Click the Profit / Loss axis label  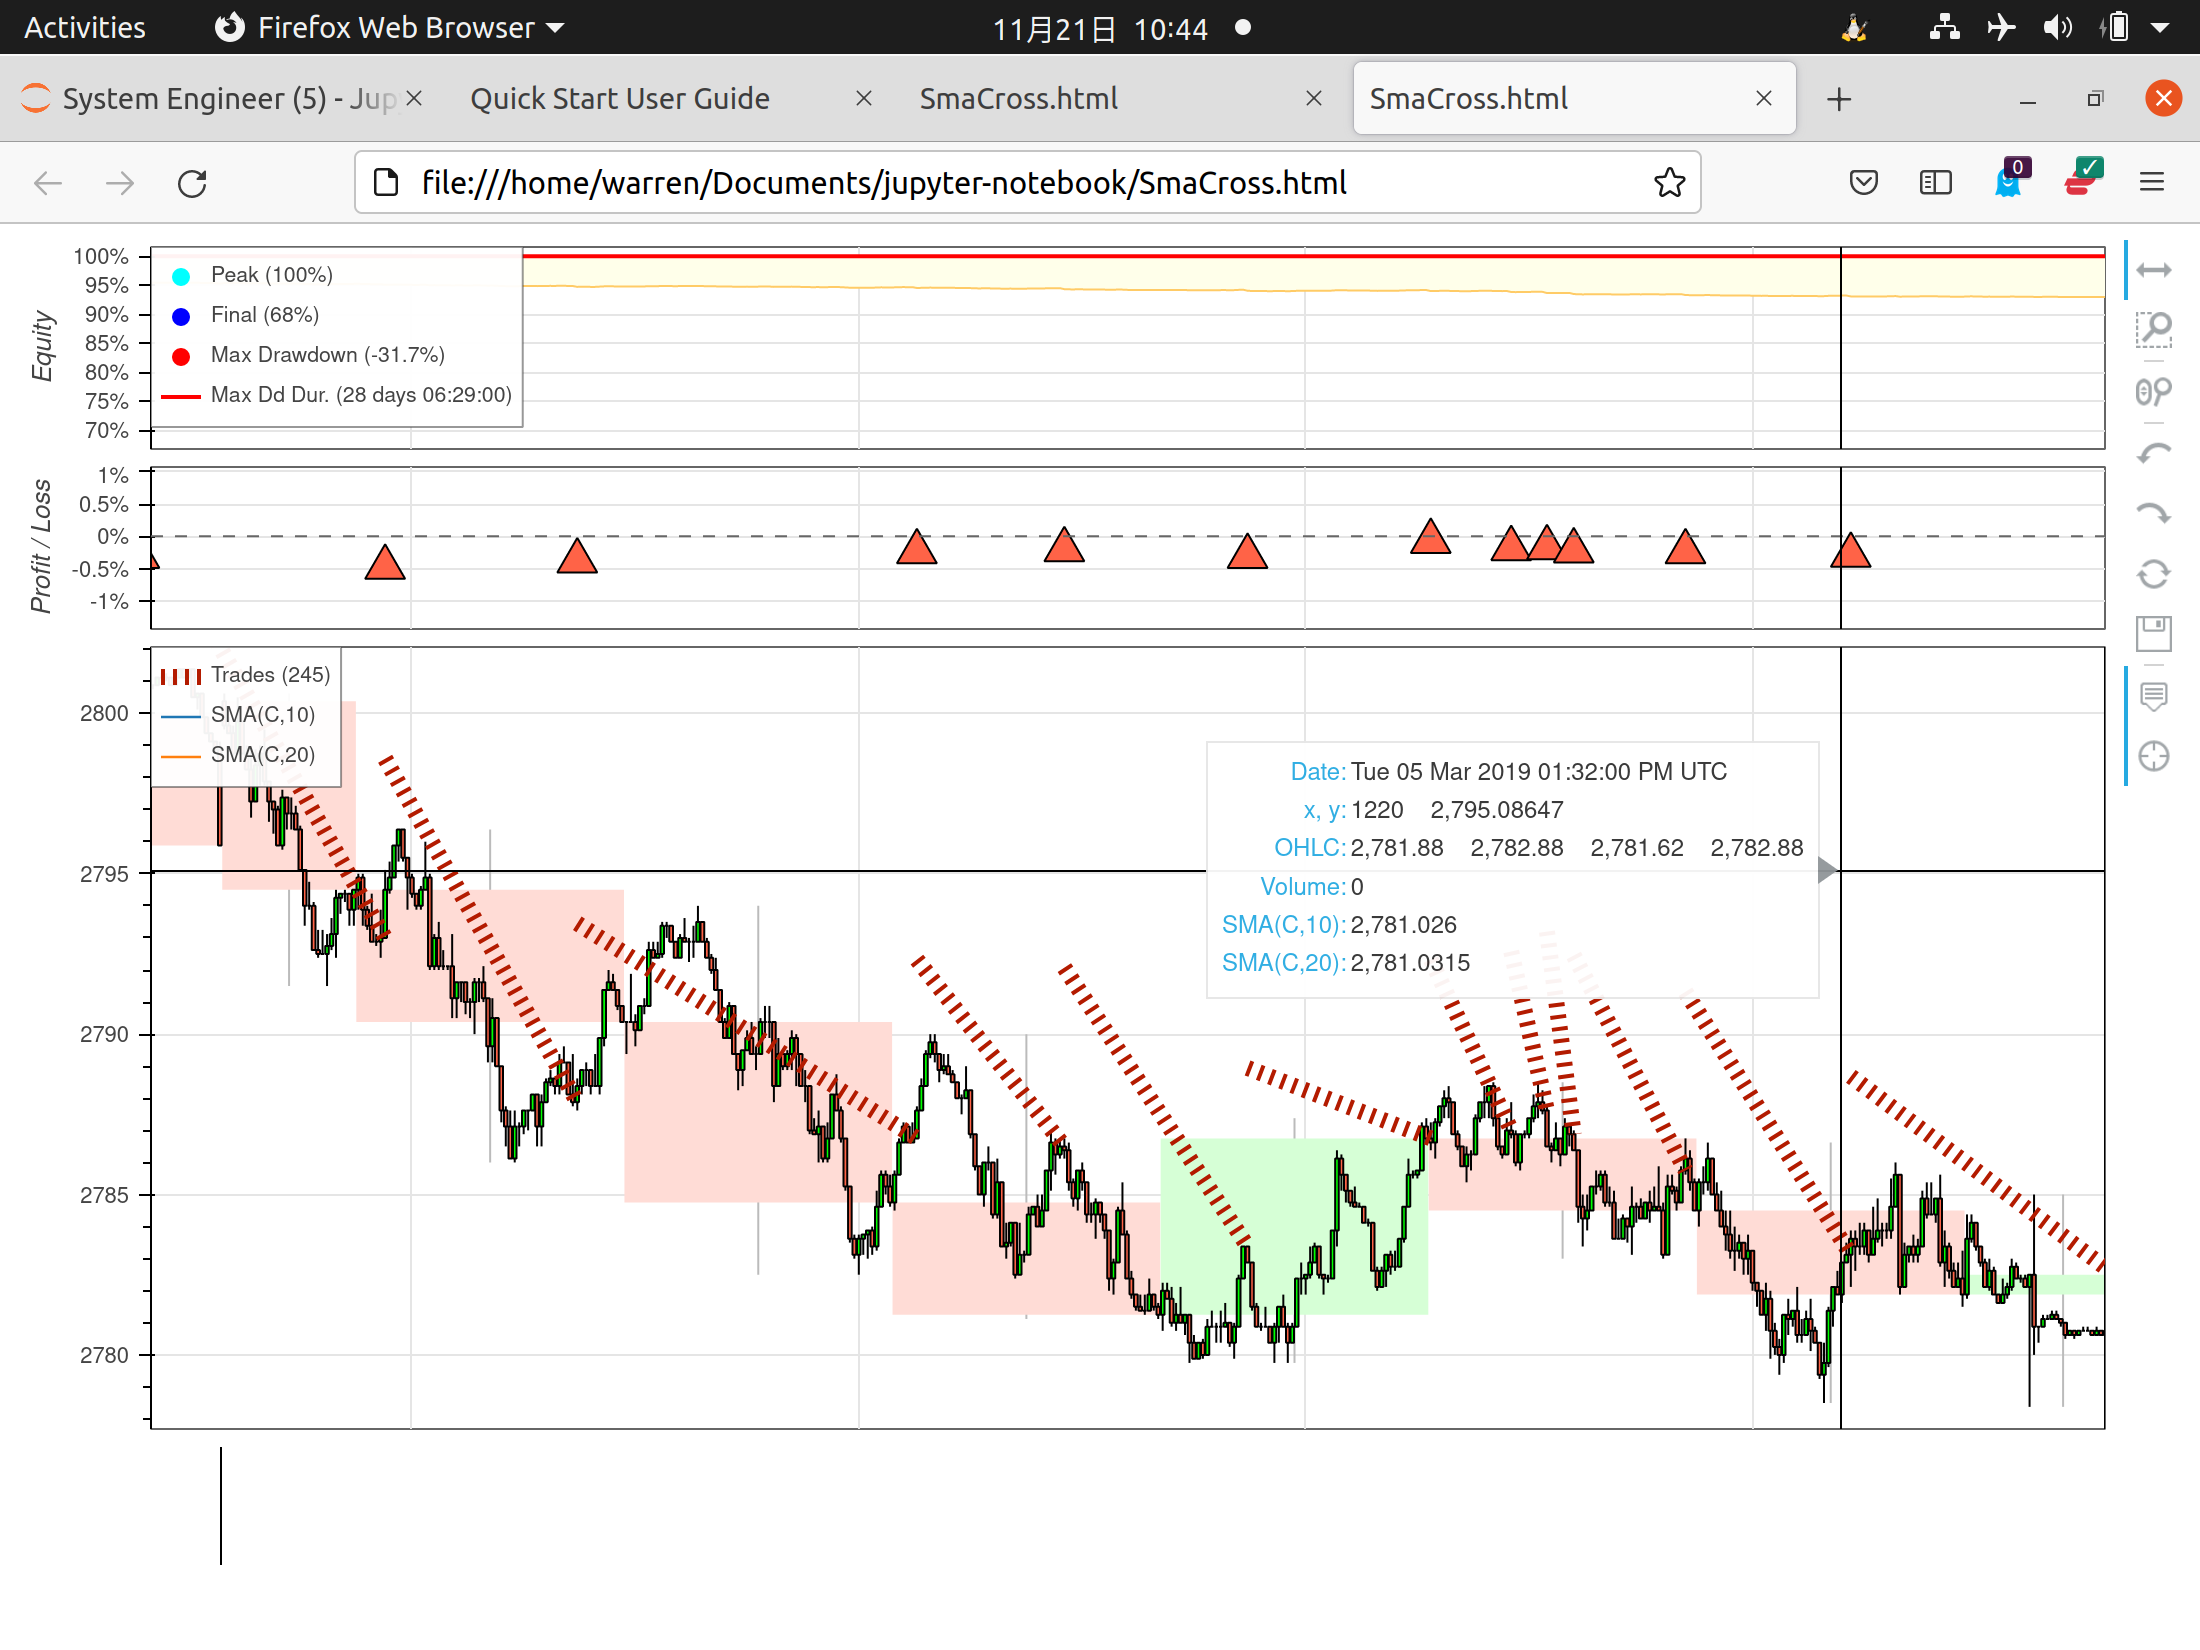[x=40, y=546]
